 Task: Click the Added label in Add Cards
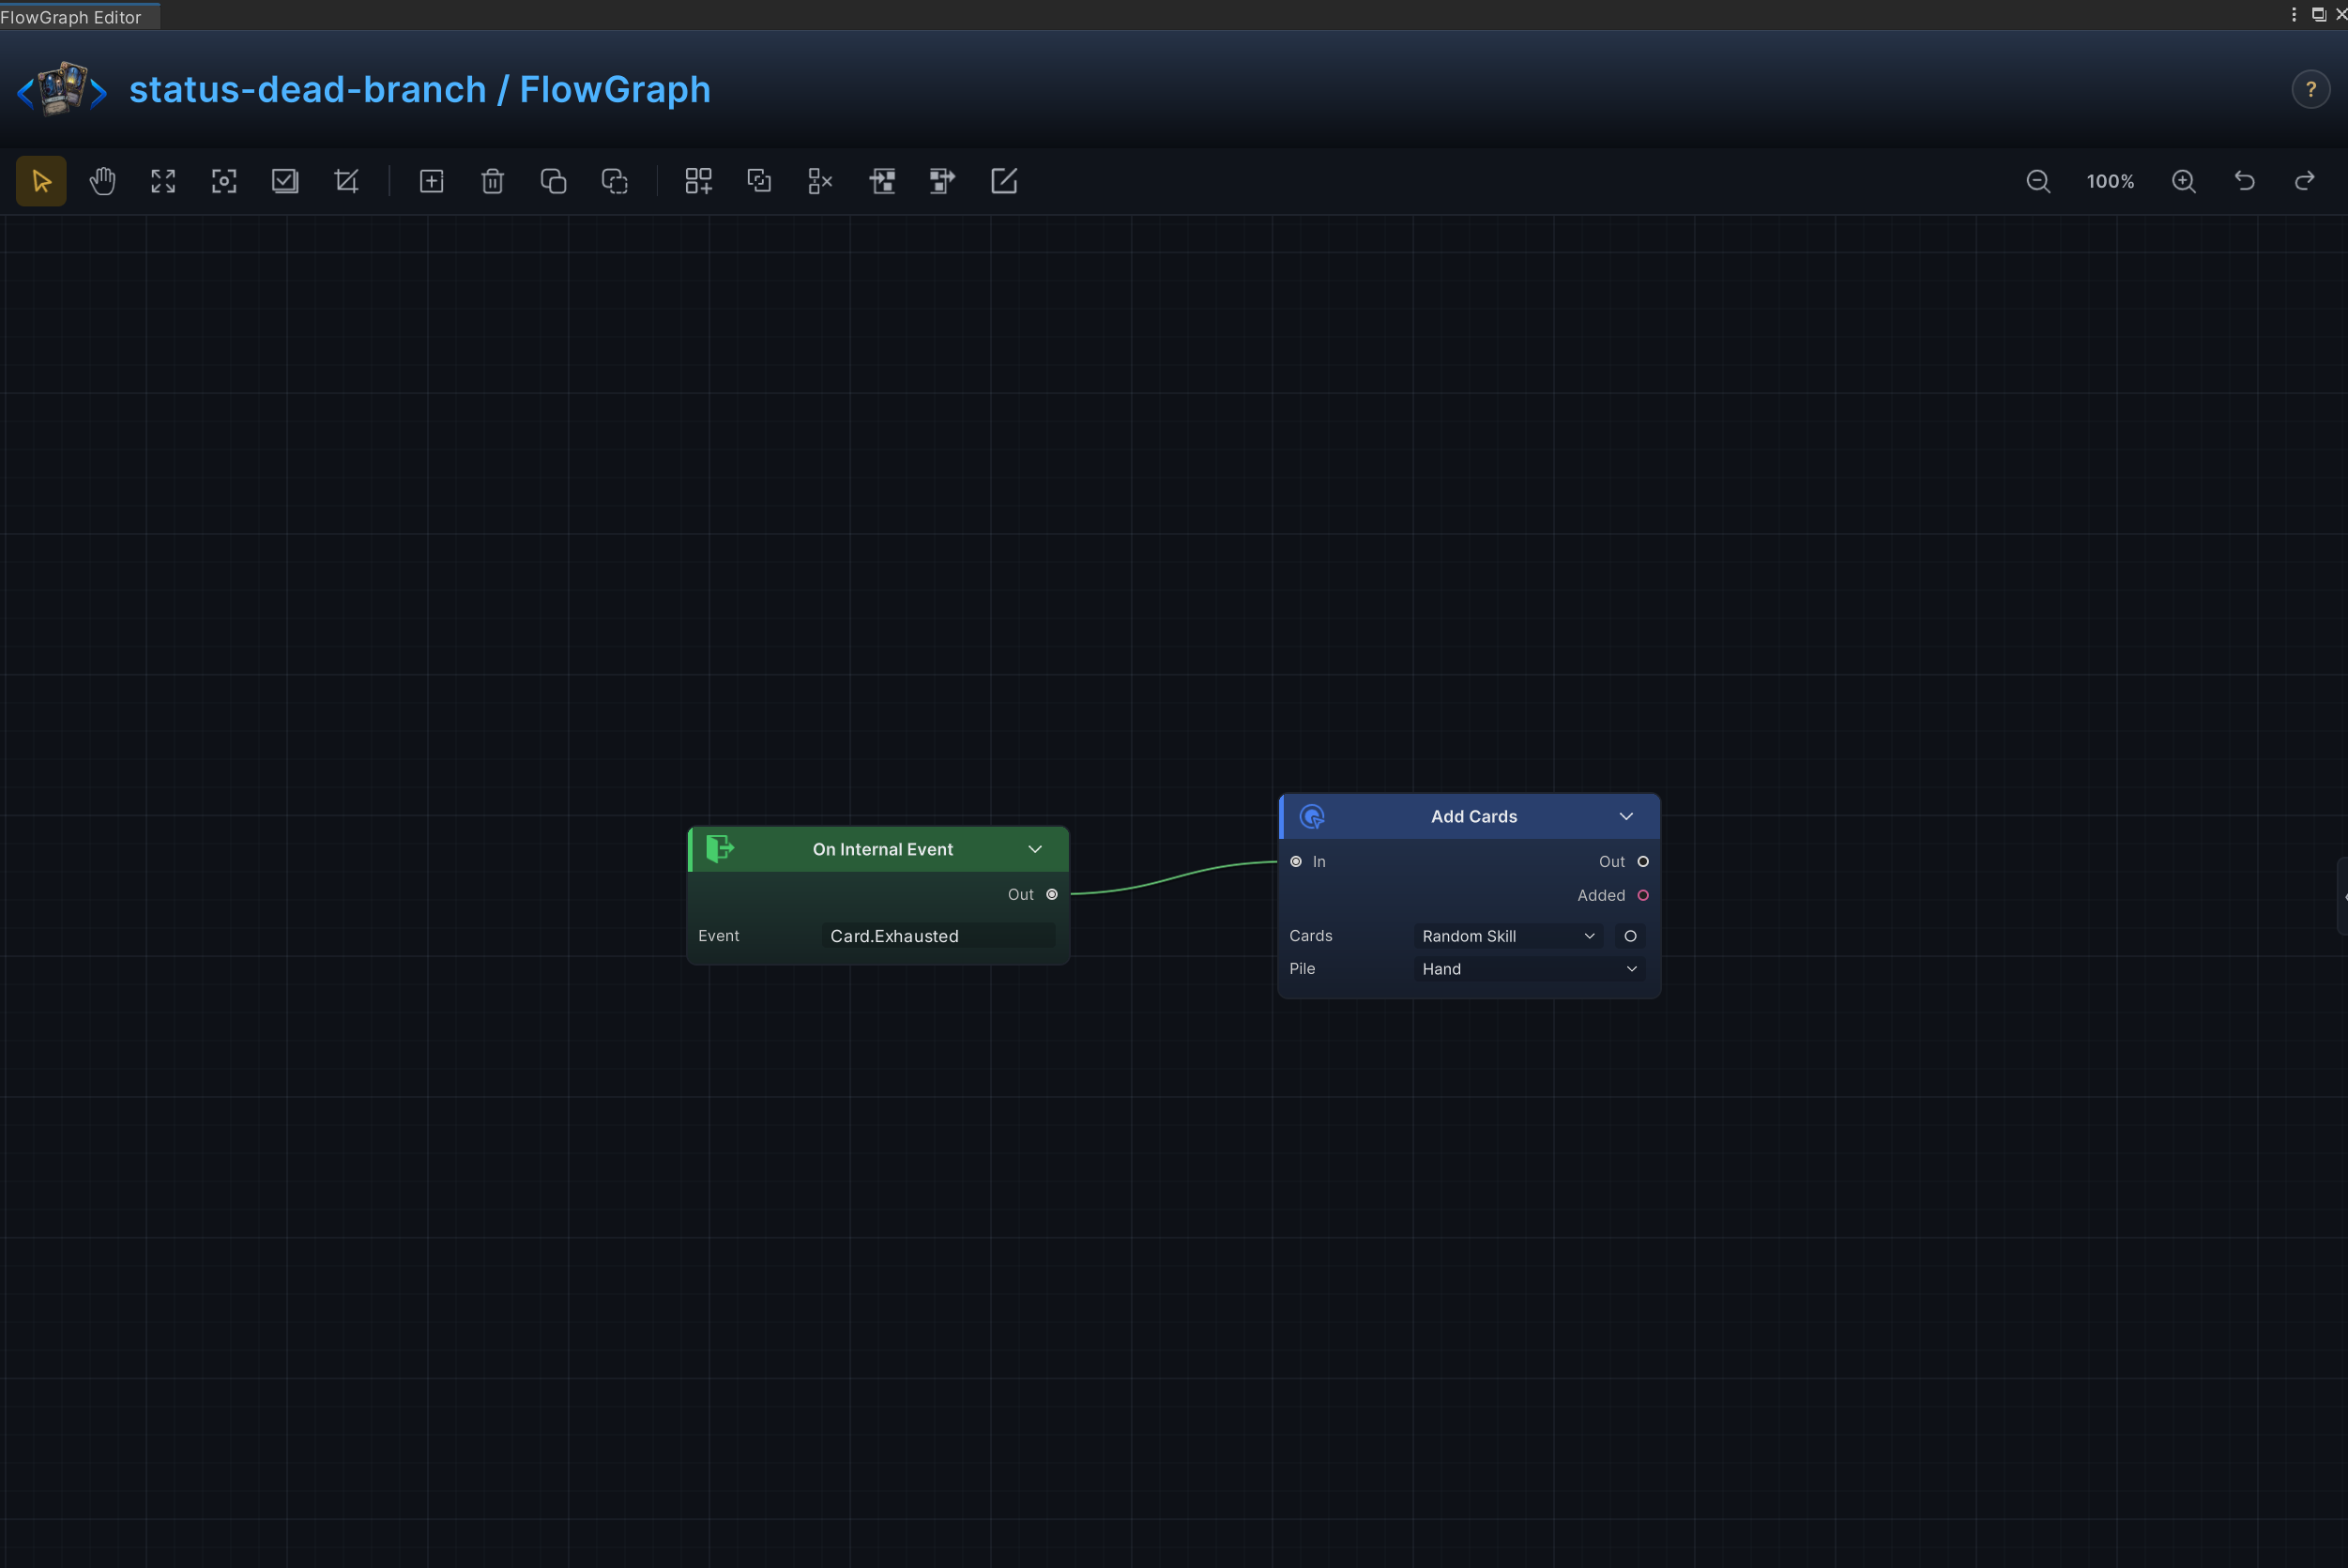1601,895
